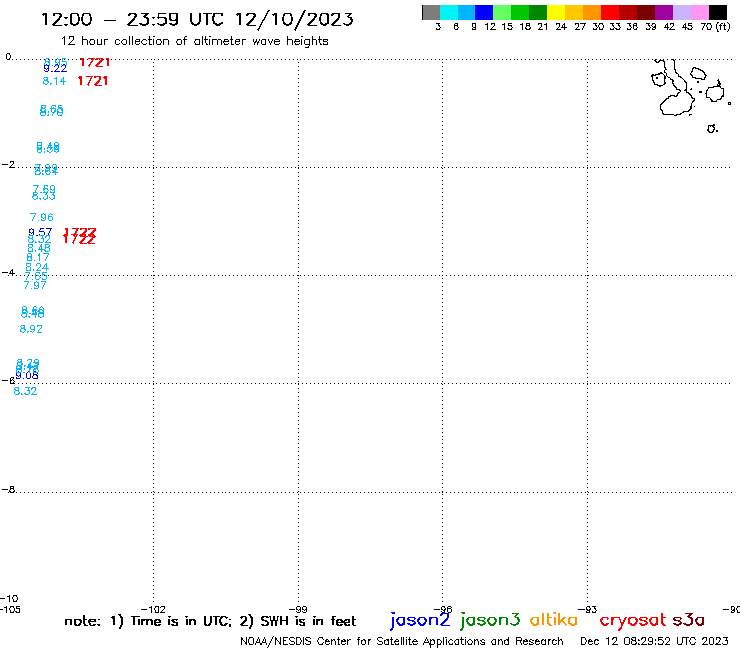
Task: Click the dark blue value "9.57"
Action: [x=40, y=232]
